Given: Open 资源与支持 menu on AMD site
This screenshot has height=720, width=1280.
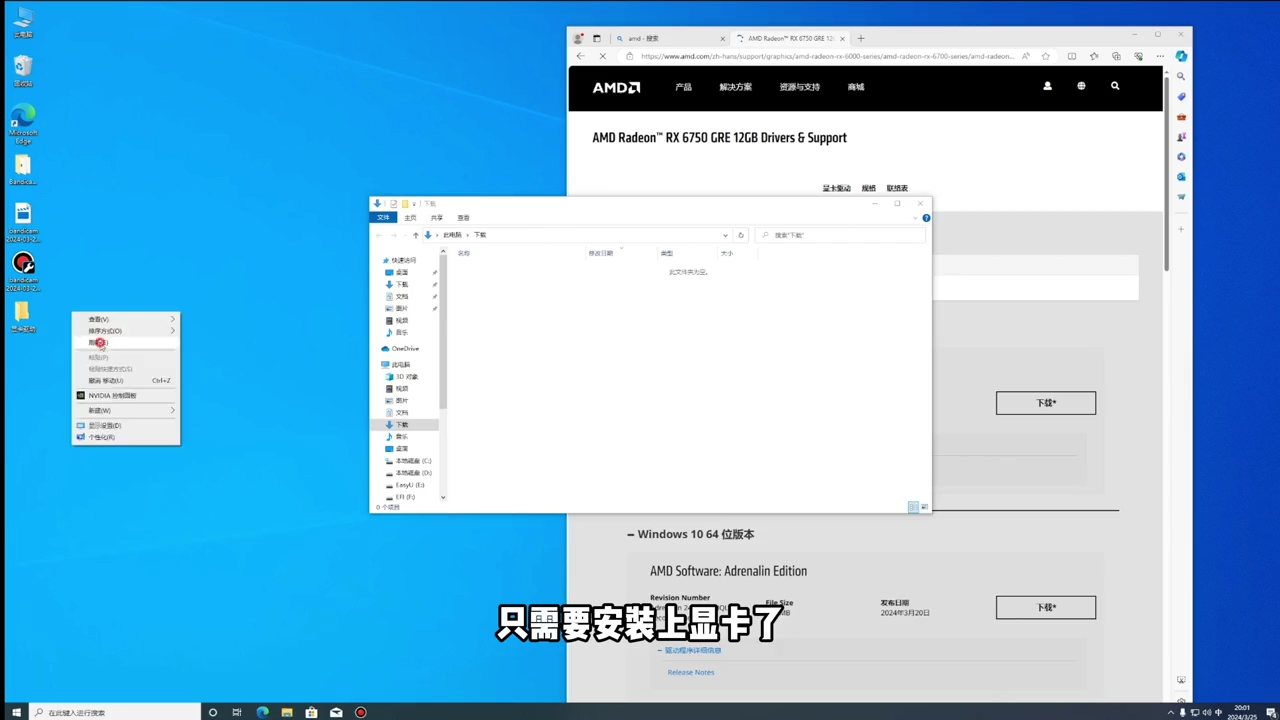Looking at the screenshot, I should (x=799, y=87).
